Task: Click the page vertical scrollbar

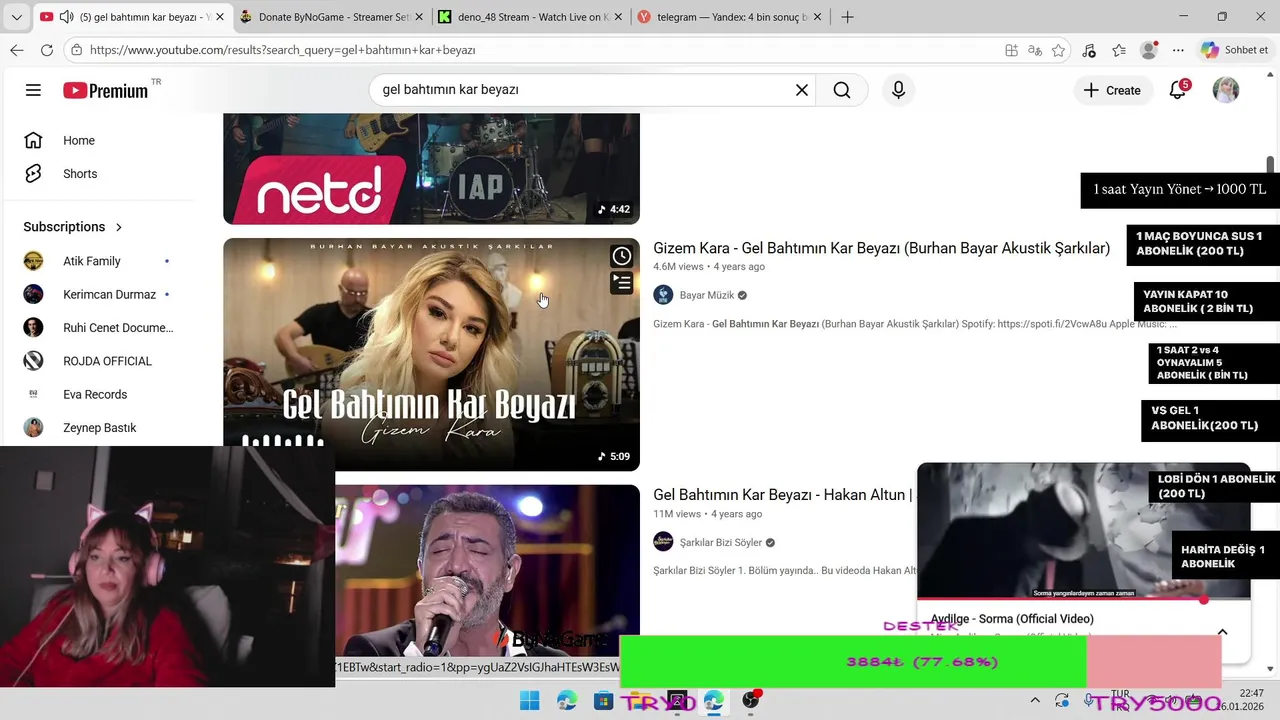Action: click(x=1270, y=165)
